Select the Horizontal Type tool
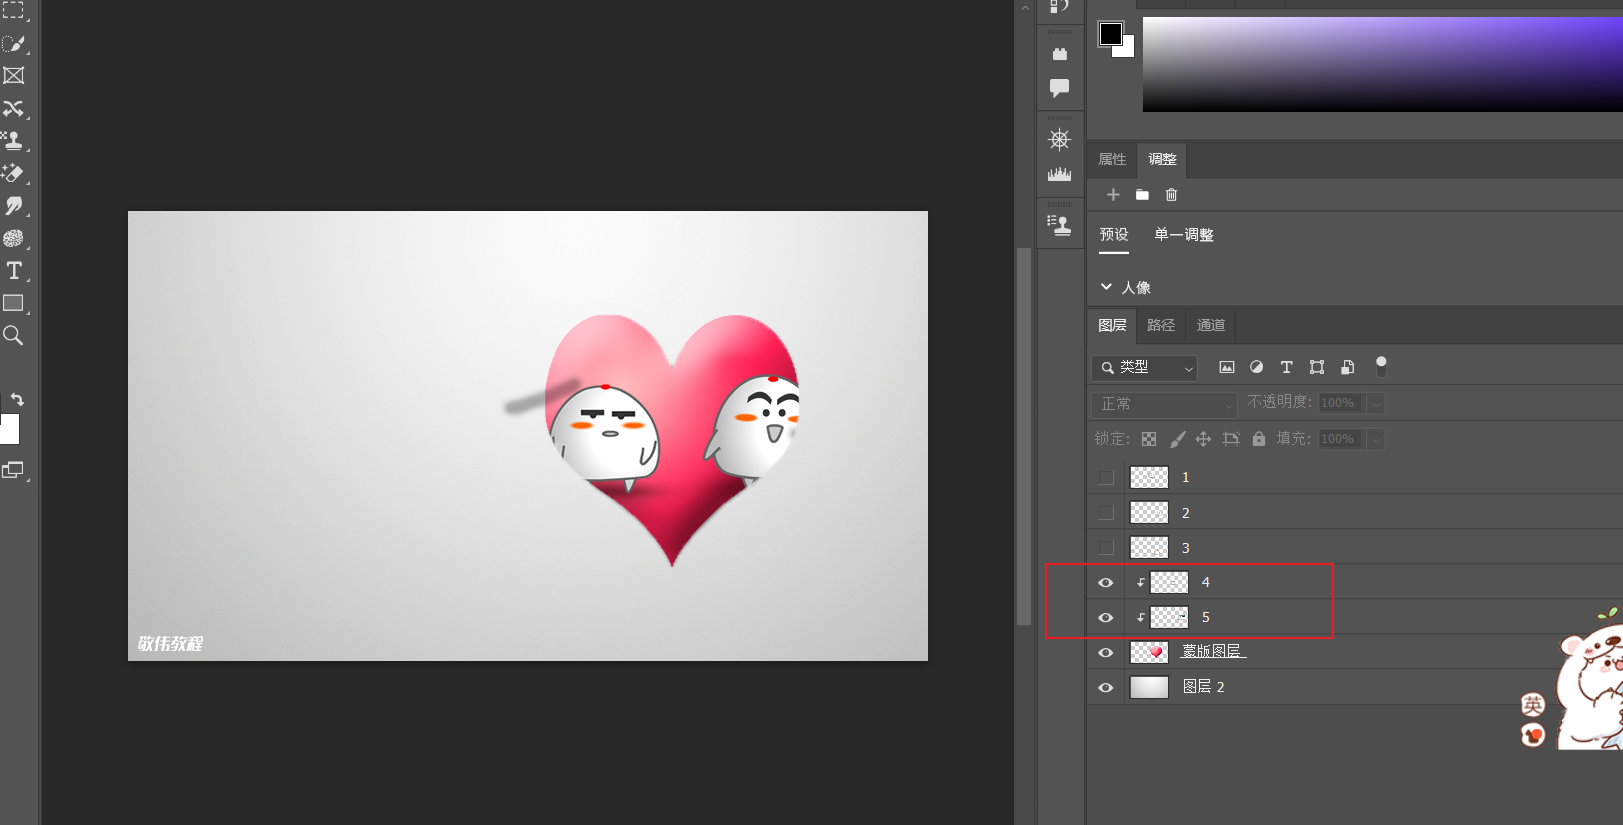The height and width of the screenshot is (825, 1623). (x=14, y=271)
